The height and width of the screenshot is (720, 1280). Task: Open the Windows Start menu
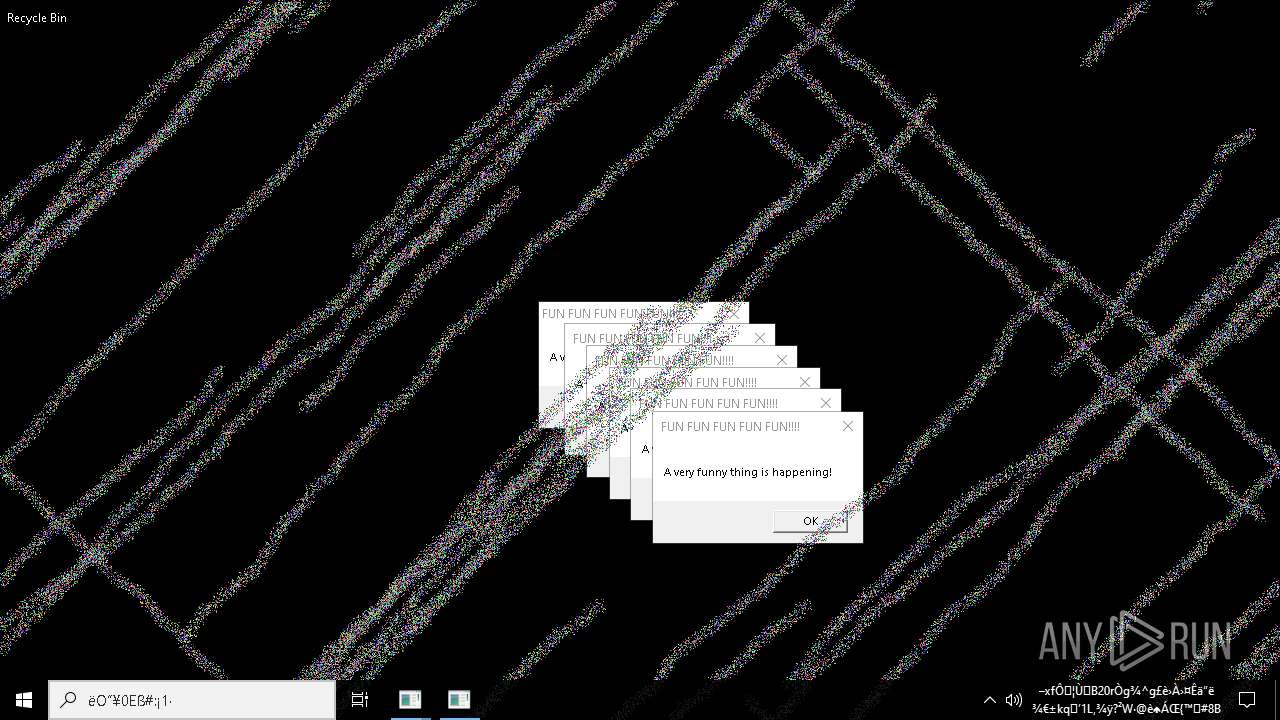(24, 700)
